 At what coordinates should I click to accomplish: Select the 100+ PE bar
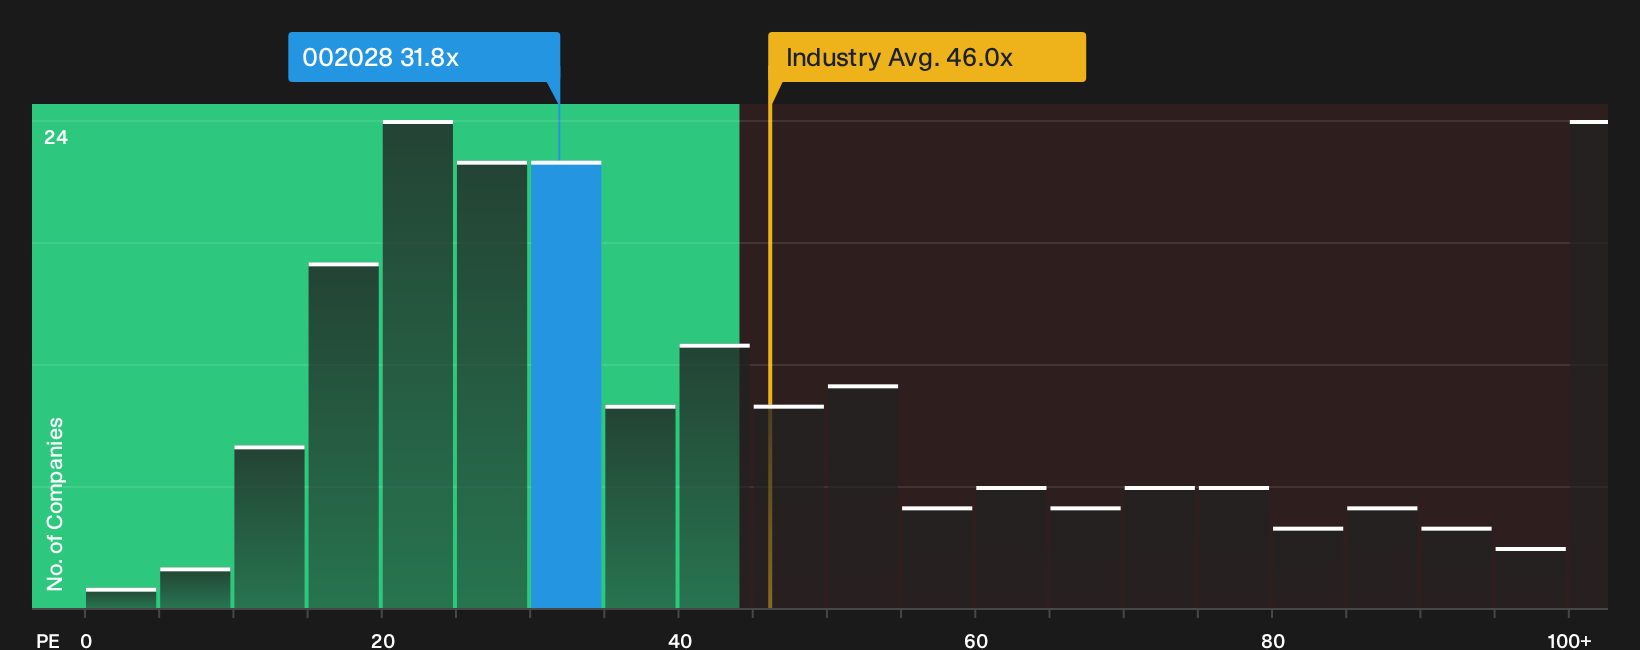coord(1589,364)
